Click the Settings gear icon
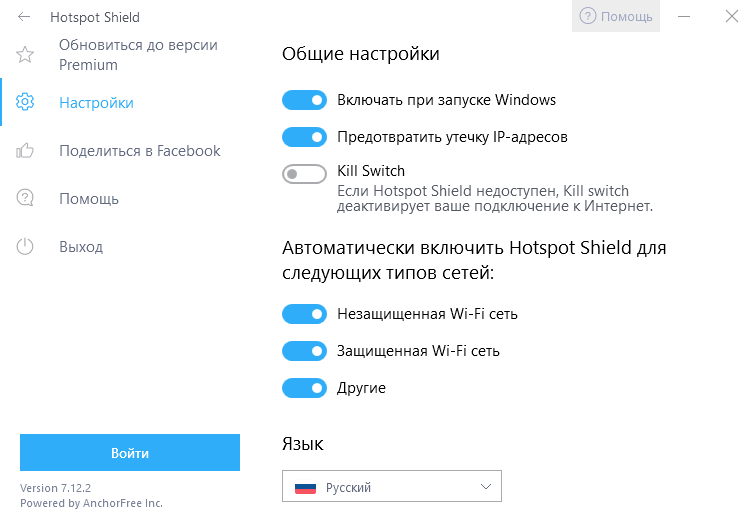This screenshot has height=526, width=756. (x=26, y=103)
